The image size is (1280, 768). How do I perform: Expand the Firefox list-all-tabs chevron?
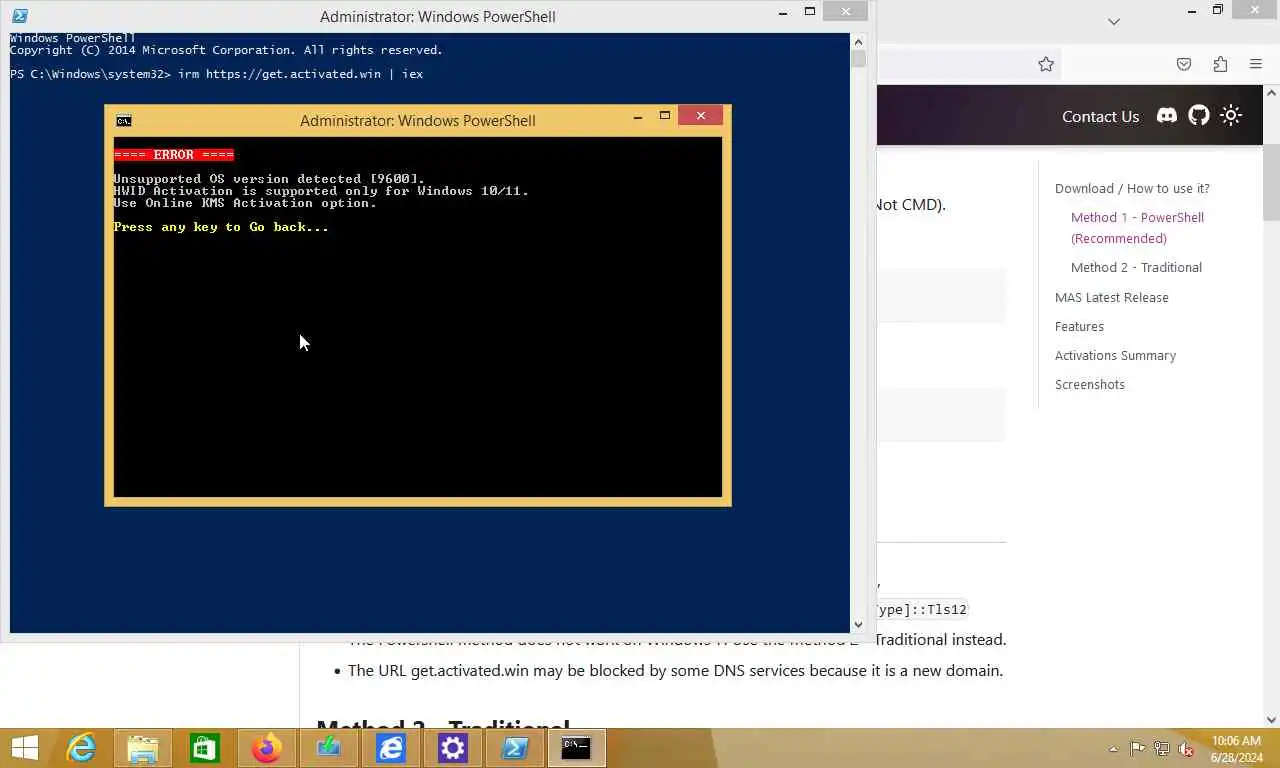pyautogui.click(x=1114, y=21)
